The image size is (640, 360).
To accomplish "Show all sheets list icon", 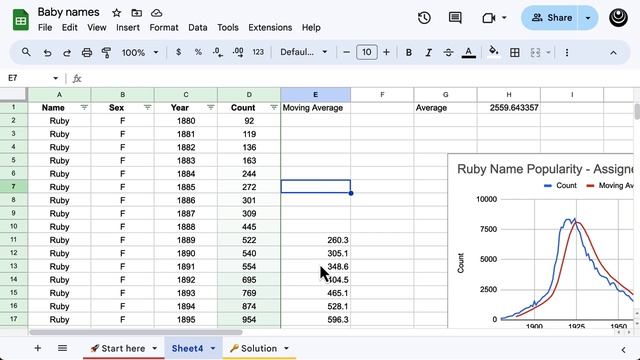I will (x=62, y=348).
